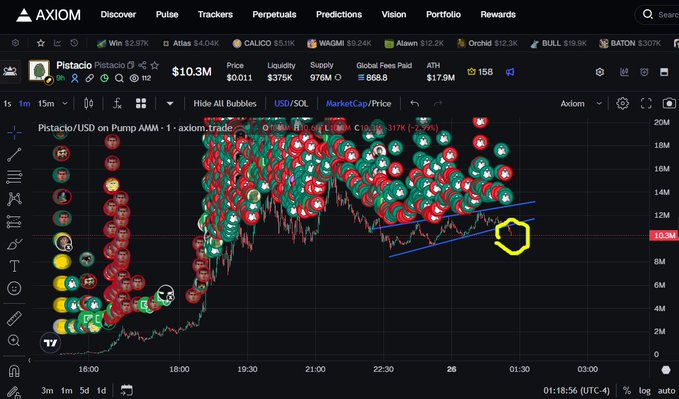Image resolution: width=679 pixels, height=399 pixels.
Task: Toggle MarketCap/Price display
Action: pyautogui.click(x=358, y=104)
